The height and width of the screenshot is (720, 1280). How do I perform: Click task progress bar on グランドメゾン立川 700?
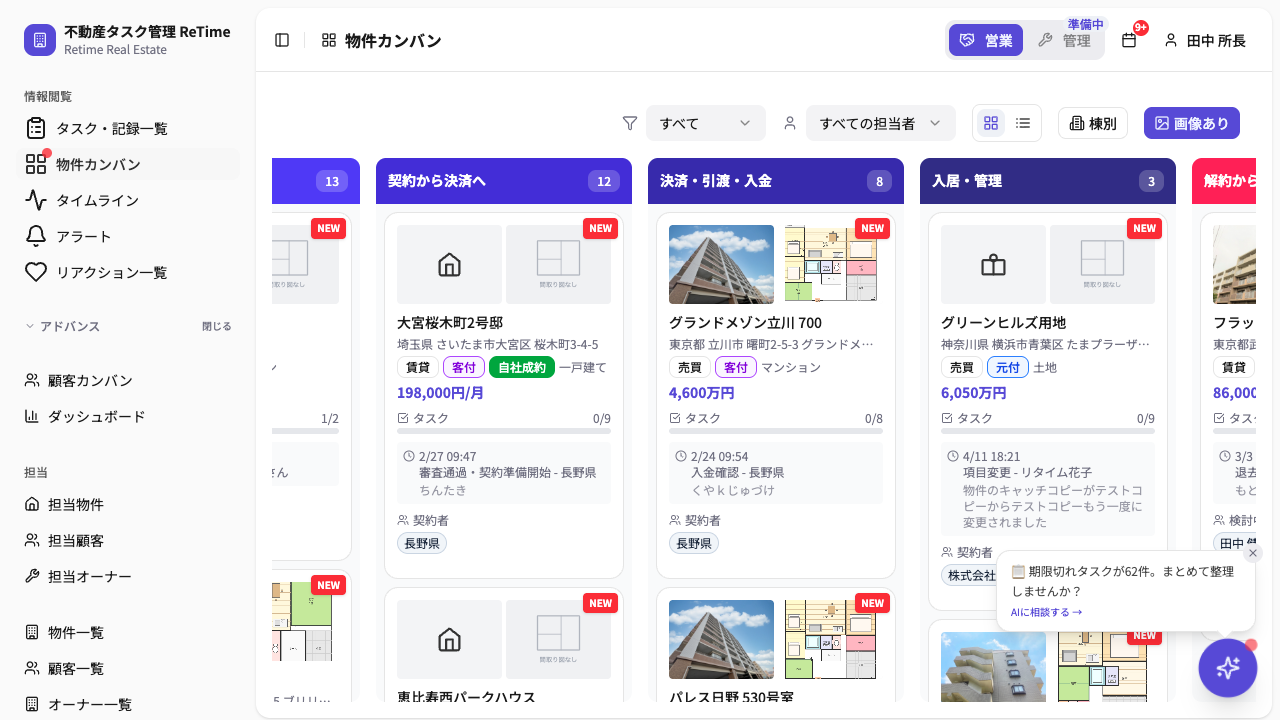point(776,431)
